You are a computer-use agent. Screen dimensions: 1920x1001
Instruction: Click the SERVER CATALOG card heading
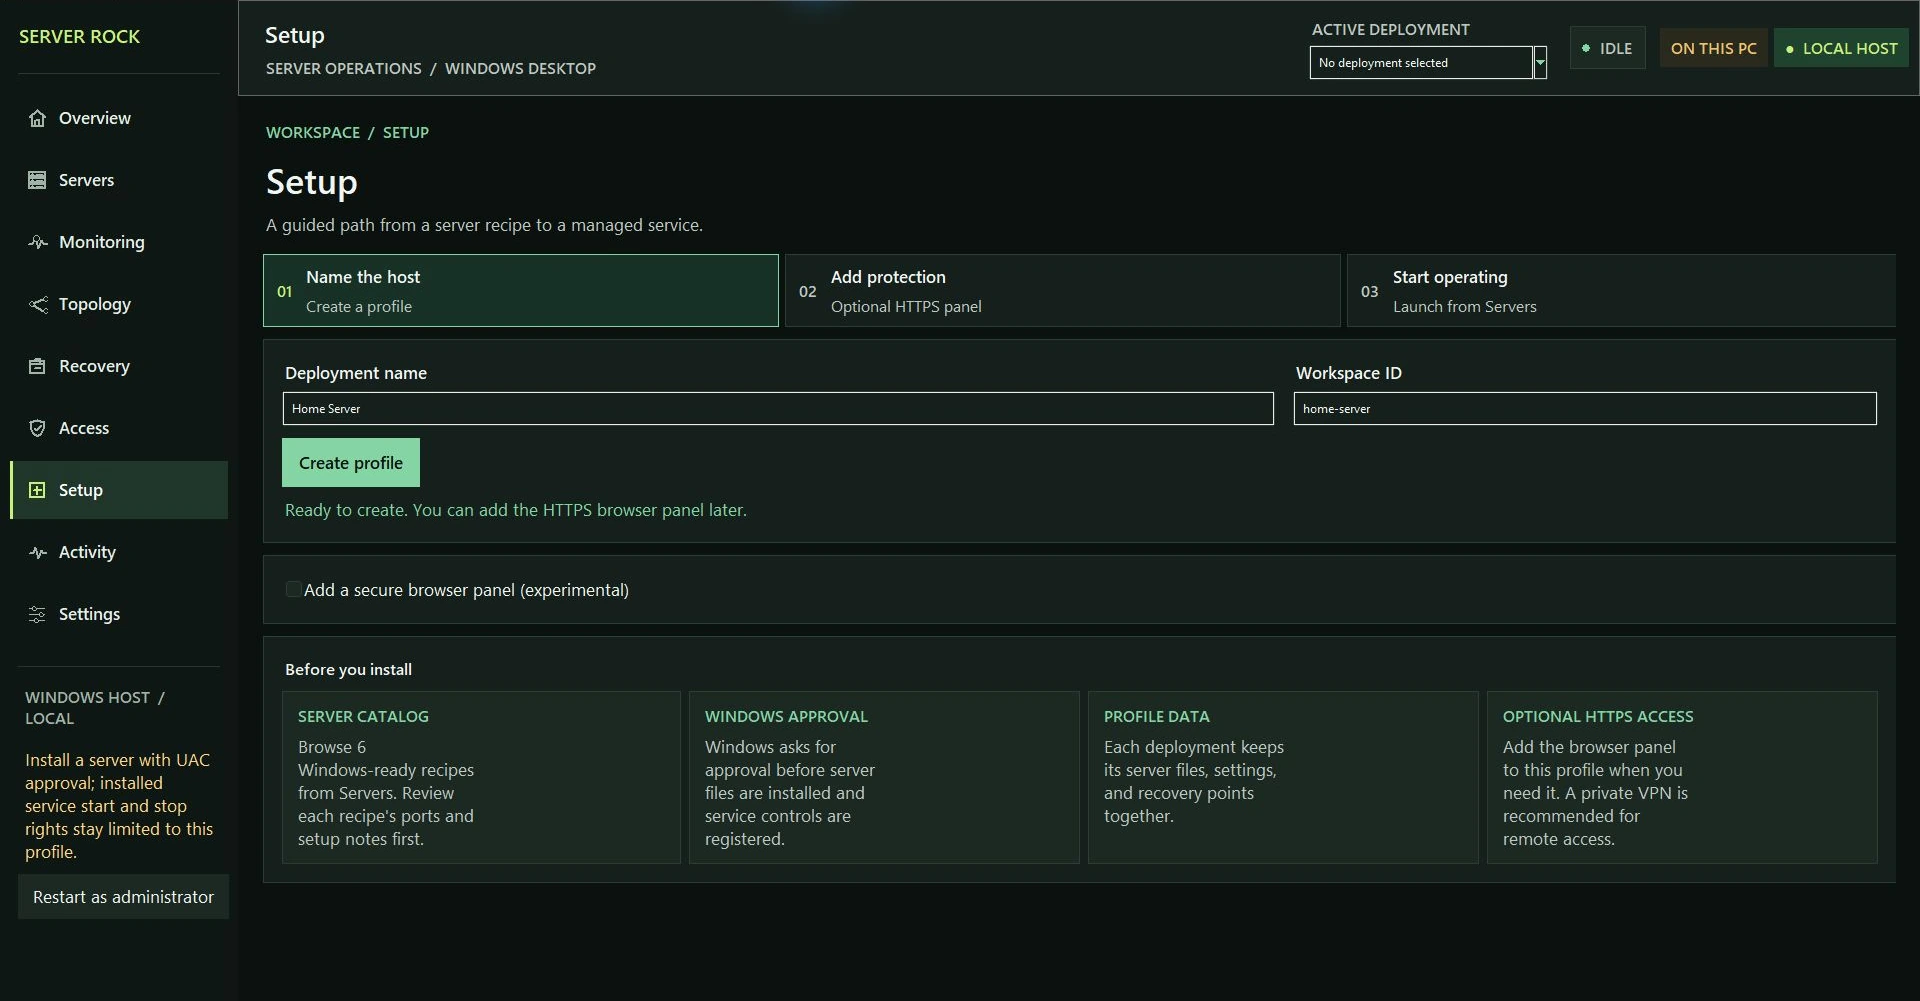363,716
